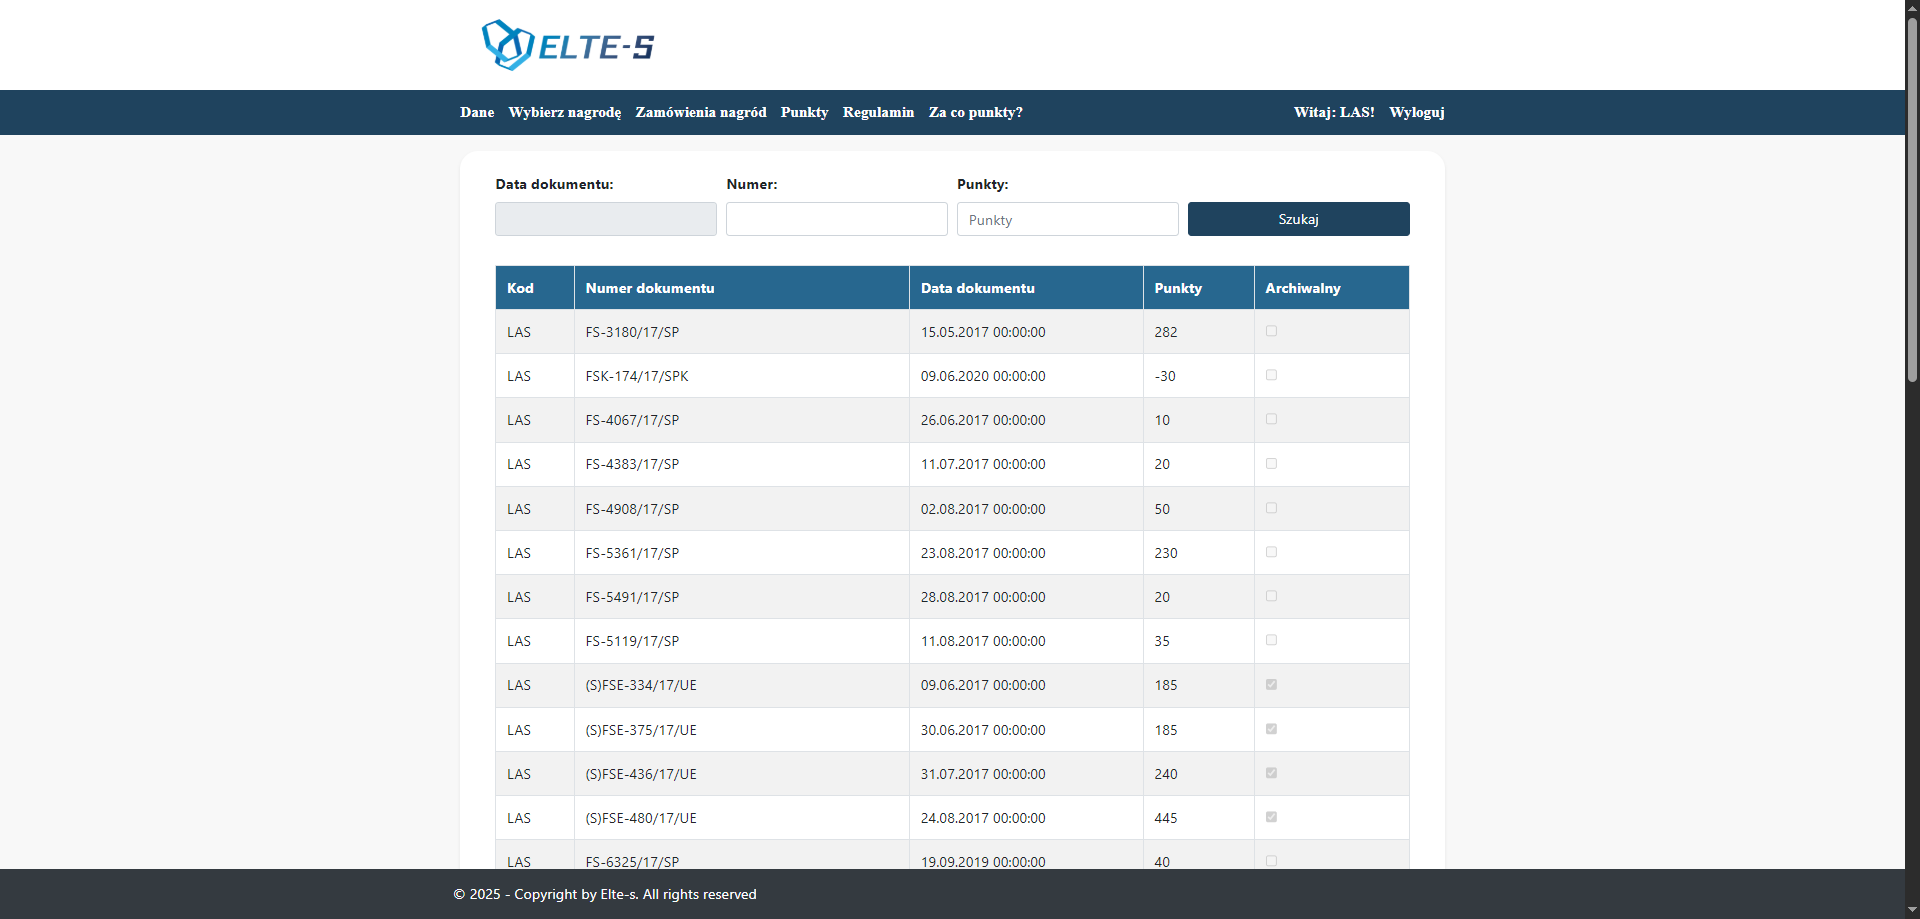Toggle Archiwalny checkbox for FS-3180/17/SP
The height and width of the screenshot is (919, 1920).
click(1271, 331)
